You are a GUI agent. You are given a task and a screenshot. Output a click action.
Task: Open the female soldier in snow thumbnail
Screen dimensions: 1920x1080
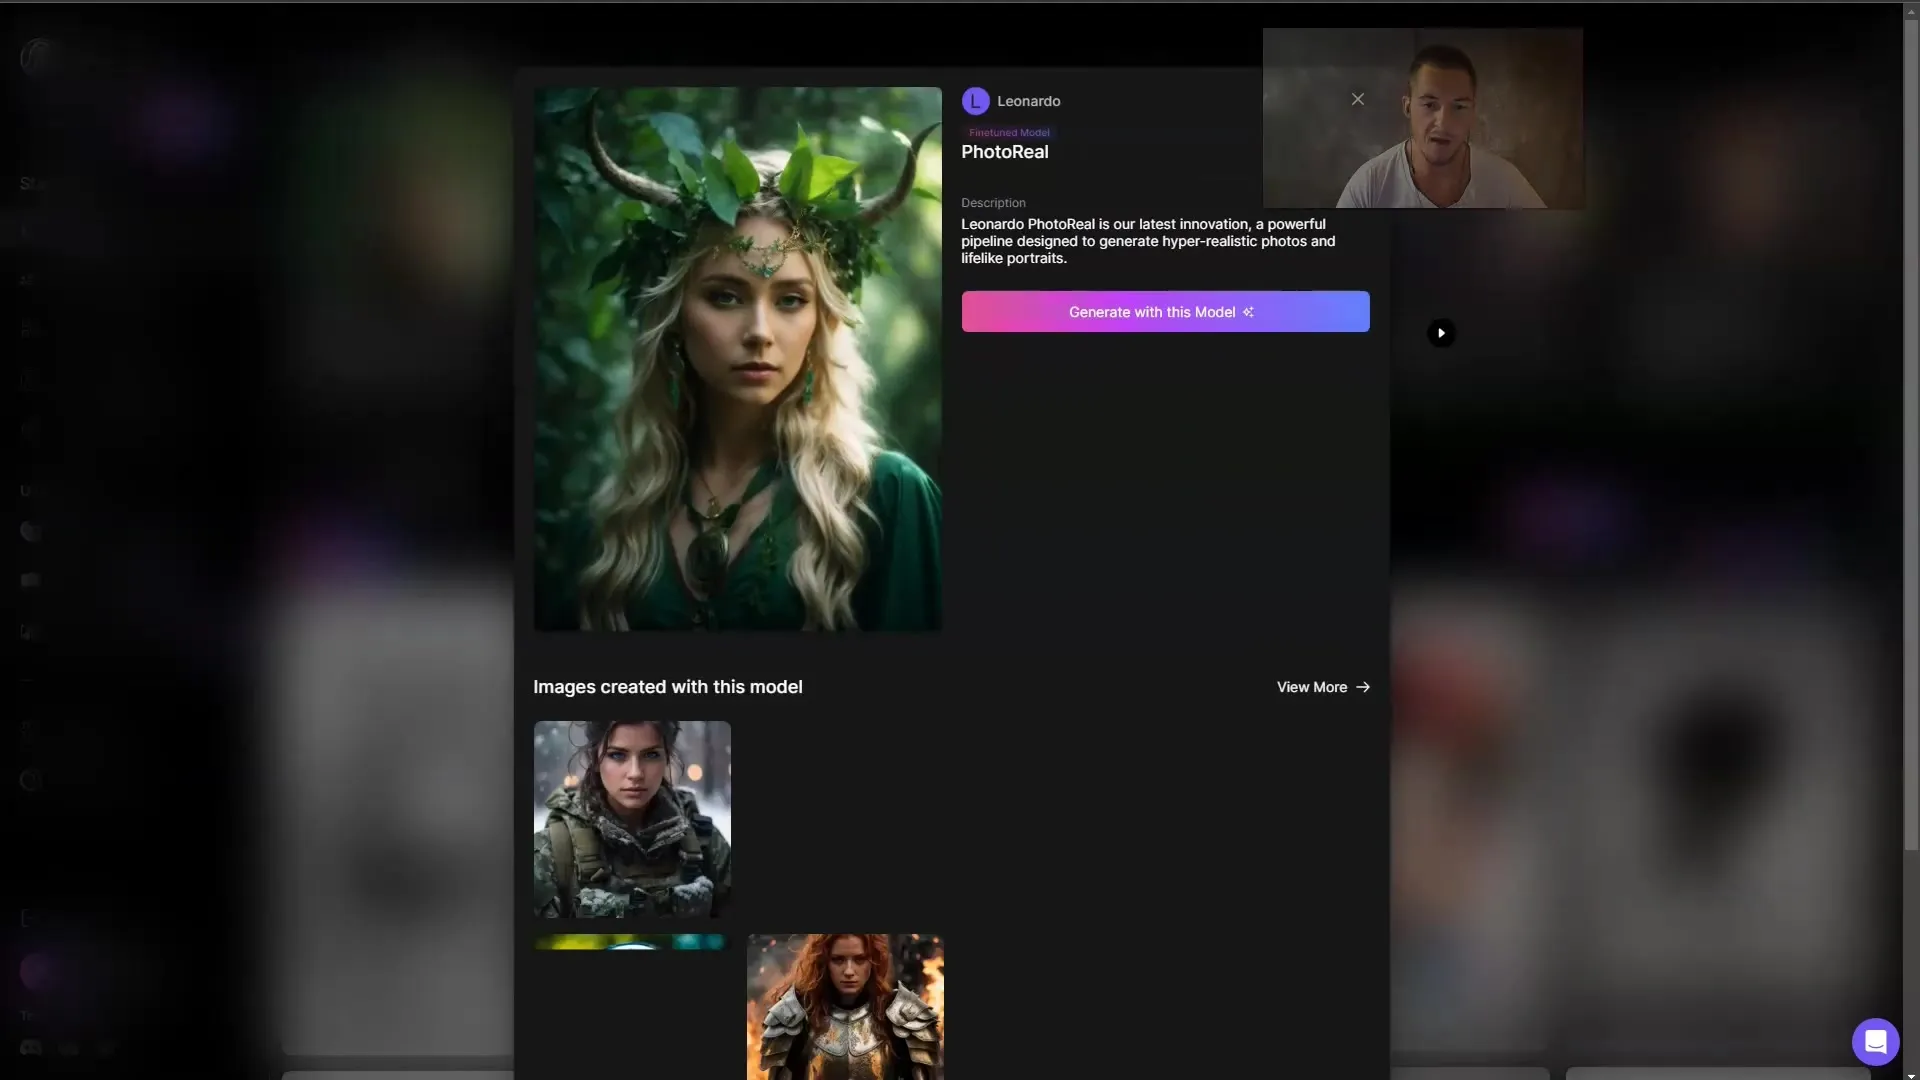click(632, 819)
